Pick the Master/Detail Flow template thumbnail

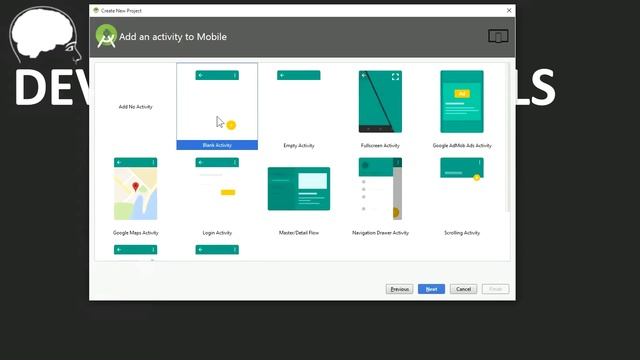299,189
